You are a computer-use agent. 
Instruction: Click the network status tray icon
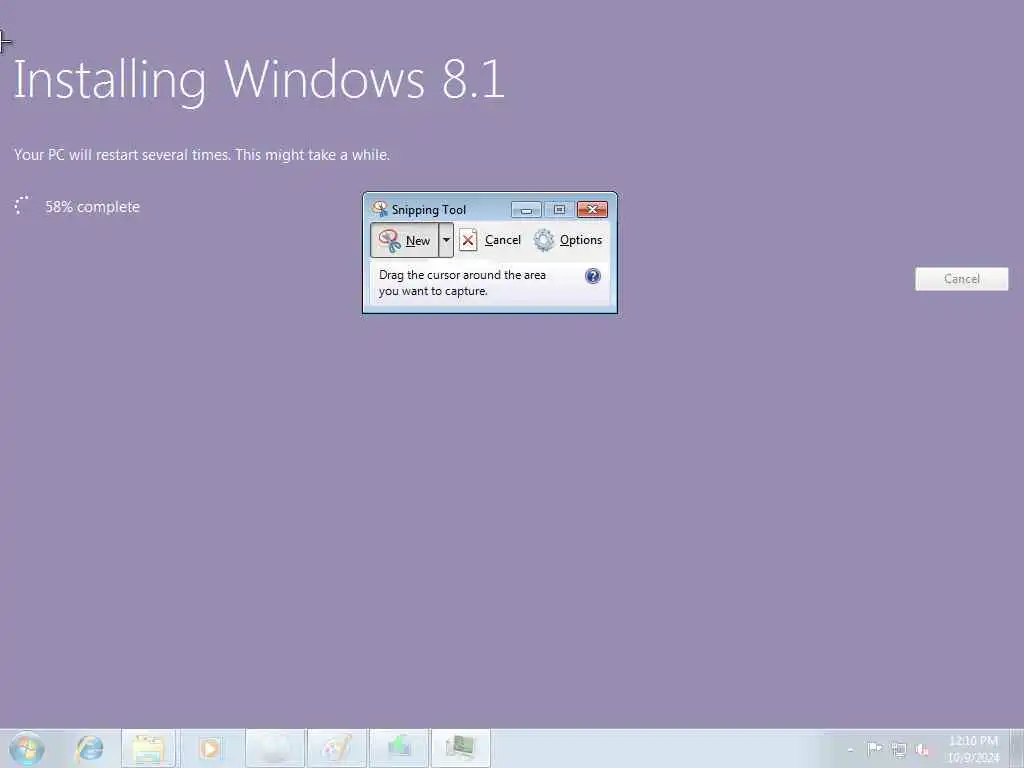[899, 750]
